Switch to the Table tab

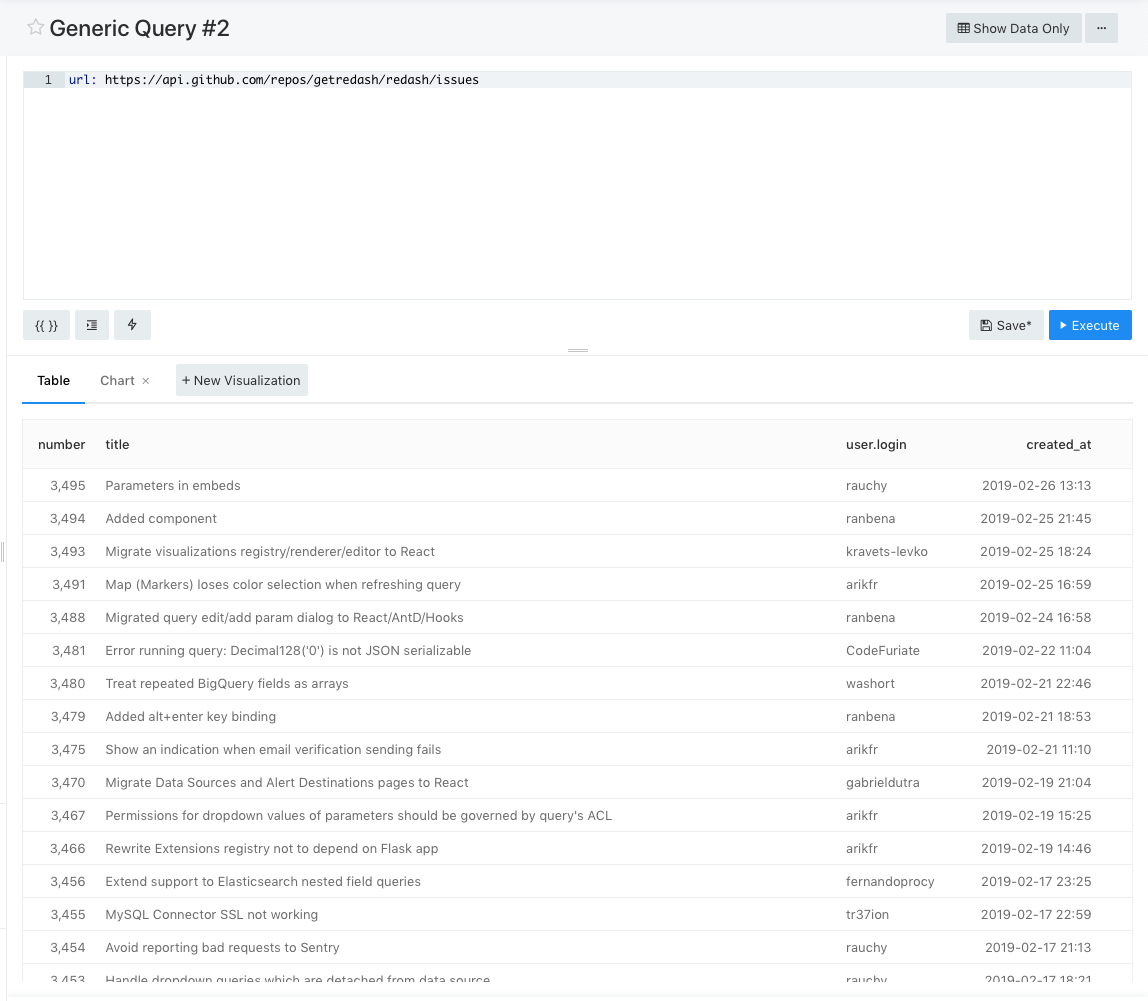(54, 380)
